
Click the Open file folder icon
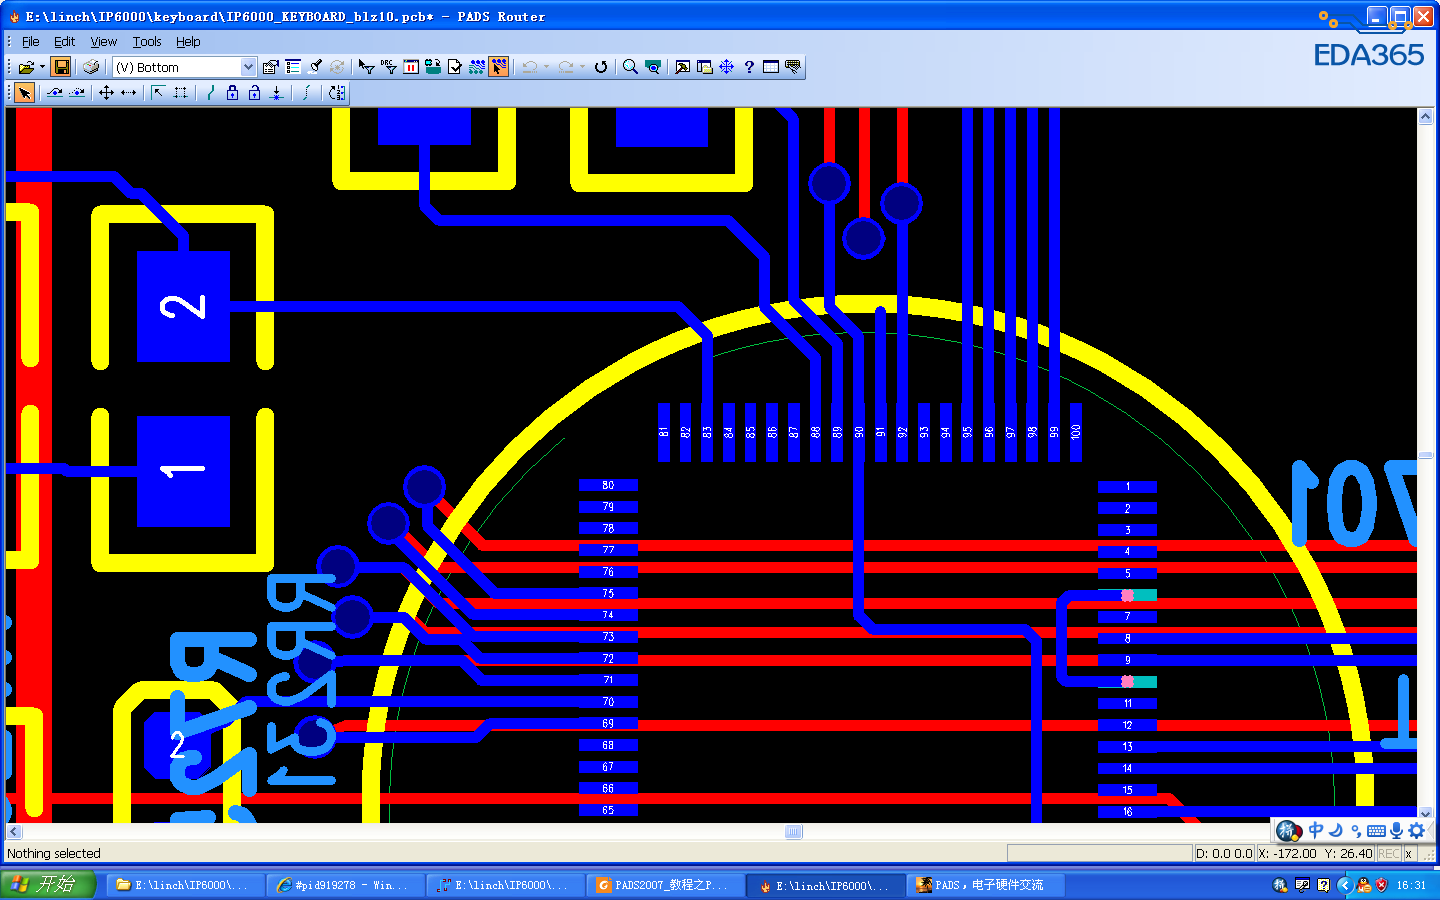pyautogui.click(x=26, y=67)
